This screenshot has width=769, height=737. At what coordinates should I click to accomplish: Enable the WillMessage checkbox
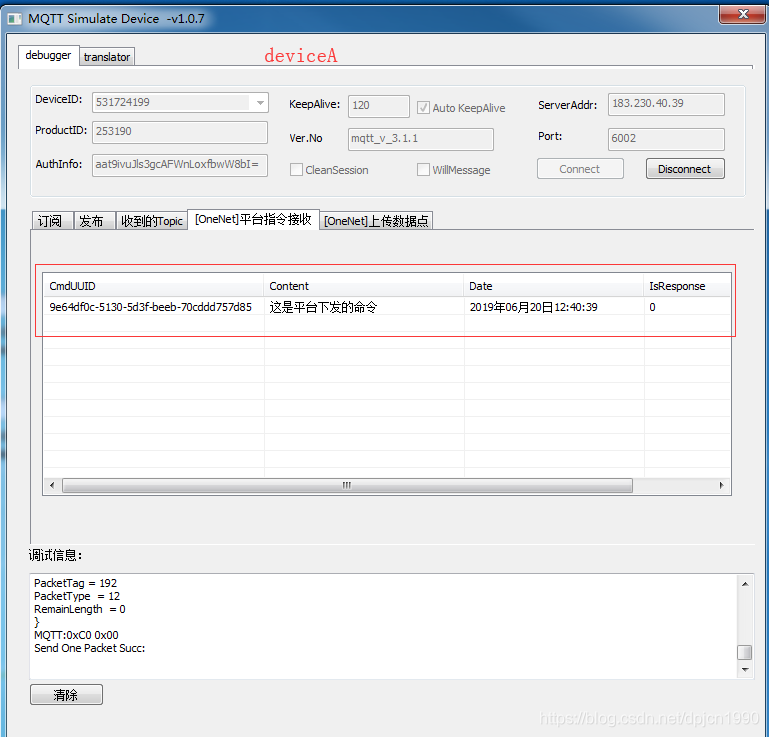point(423,170)
